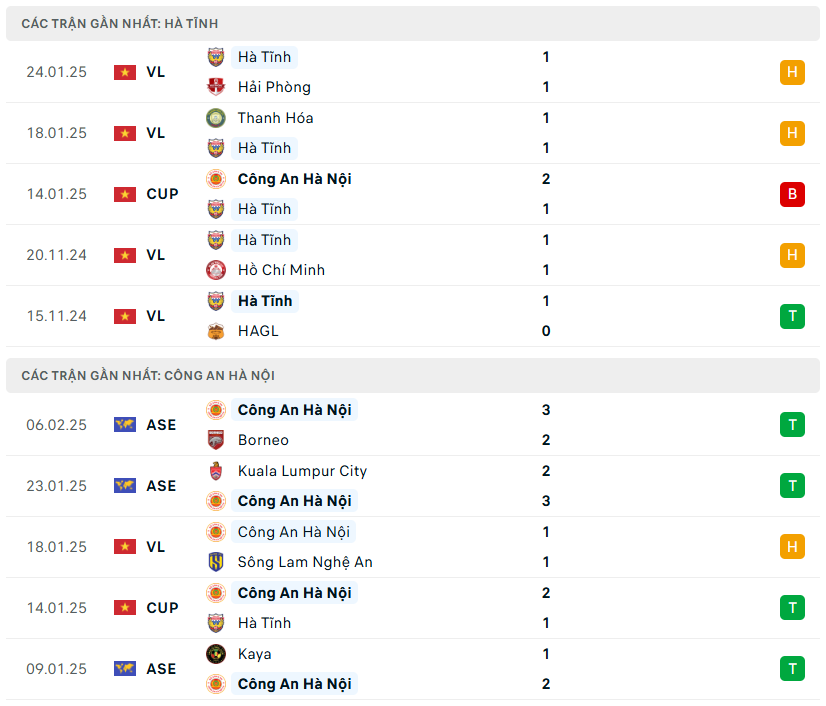This screenshot has height=706, width=826.
Task: Click the Hồ Chí Minh club crest icon
Action: [216, 270]
